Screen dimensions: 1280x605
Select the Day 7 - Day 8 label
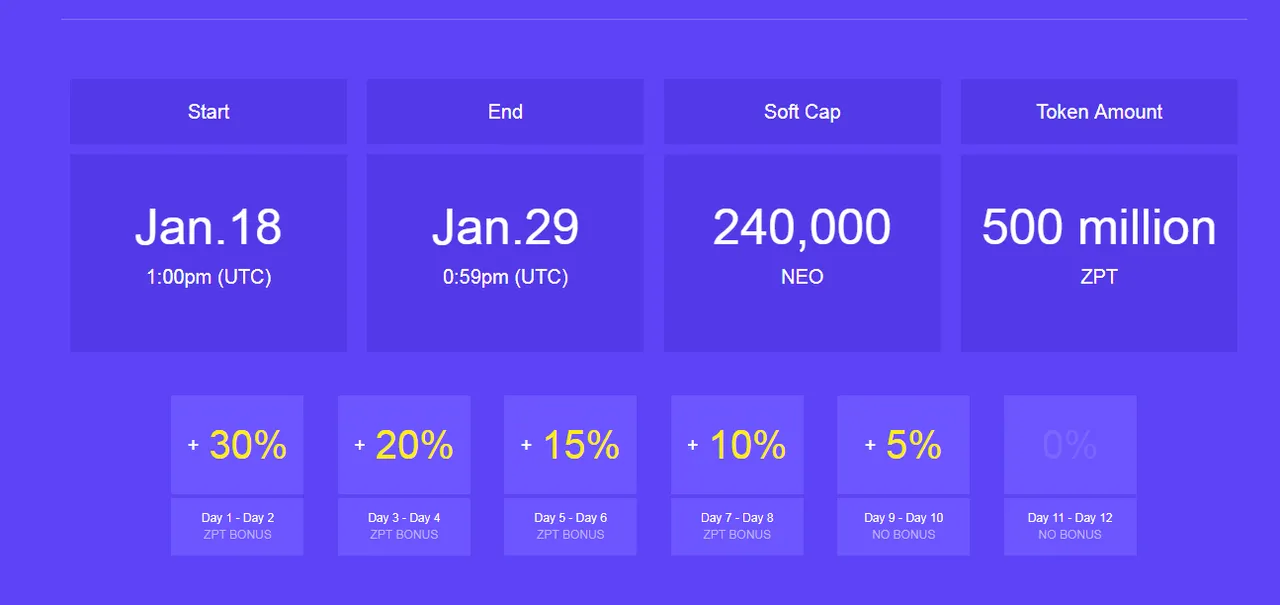tap(737, 518)
